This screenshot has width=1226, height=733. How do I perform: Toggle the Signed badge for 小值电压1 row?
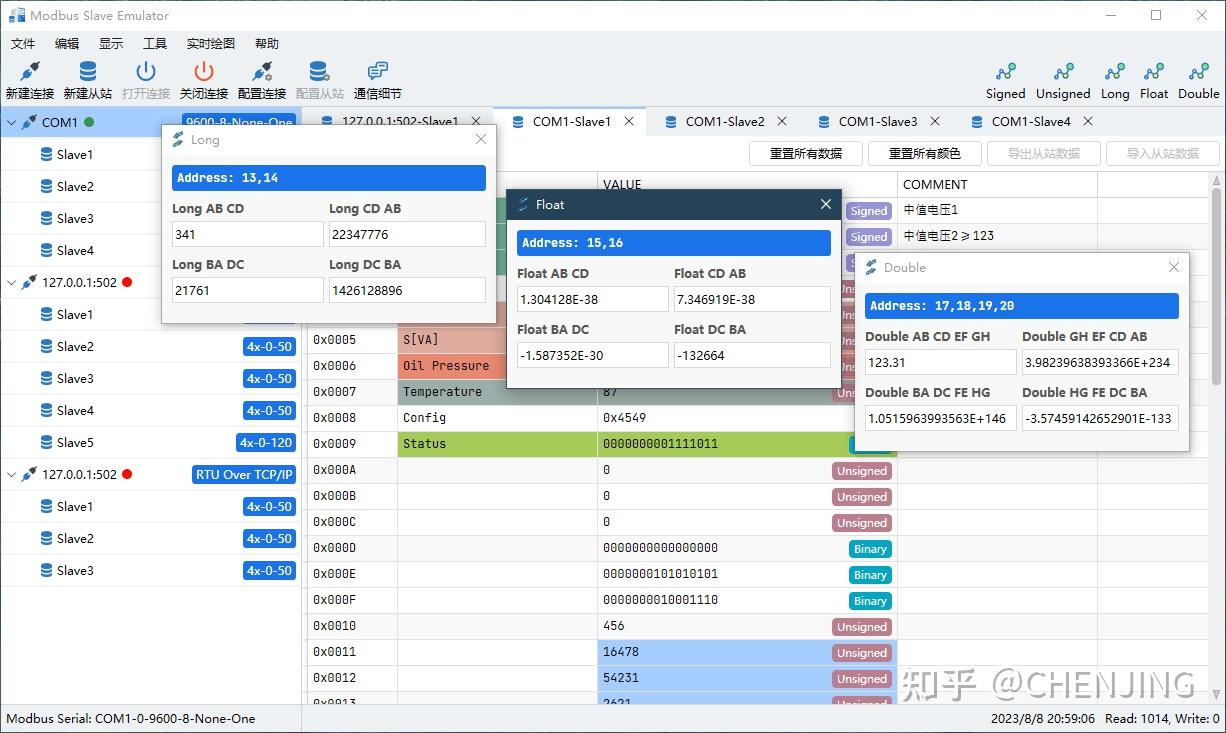click(x=868, y=210)
